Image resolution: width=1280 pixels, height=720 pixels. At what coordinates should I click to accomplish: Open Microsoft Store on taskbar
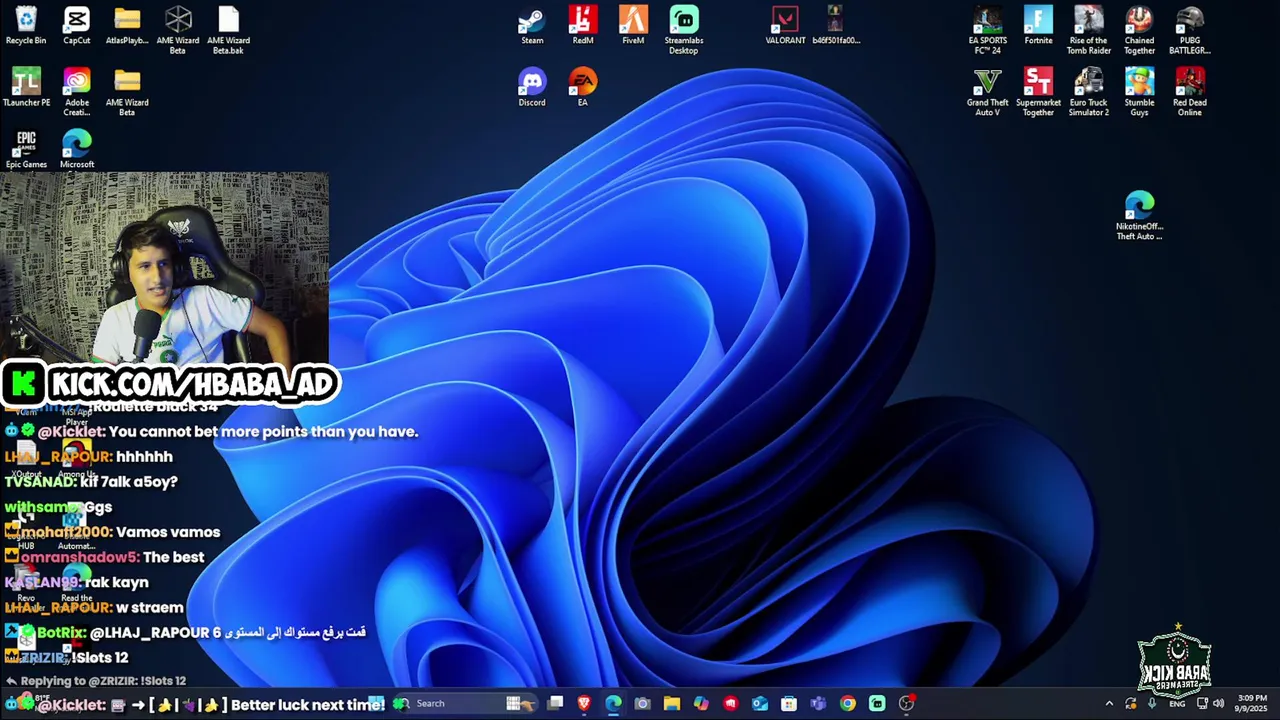coord(789,703)
